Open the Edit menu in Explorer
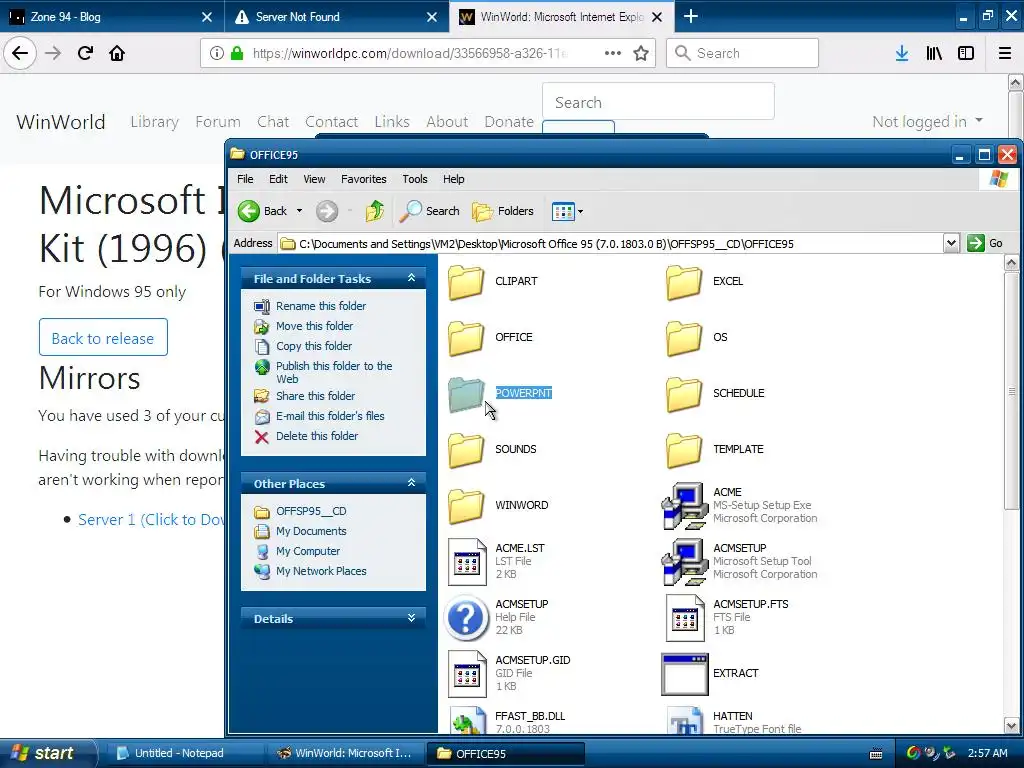 [x=278, y=179]
